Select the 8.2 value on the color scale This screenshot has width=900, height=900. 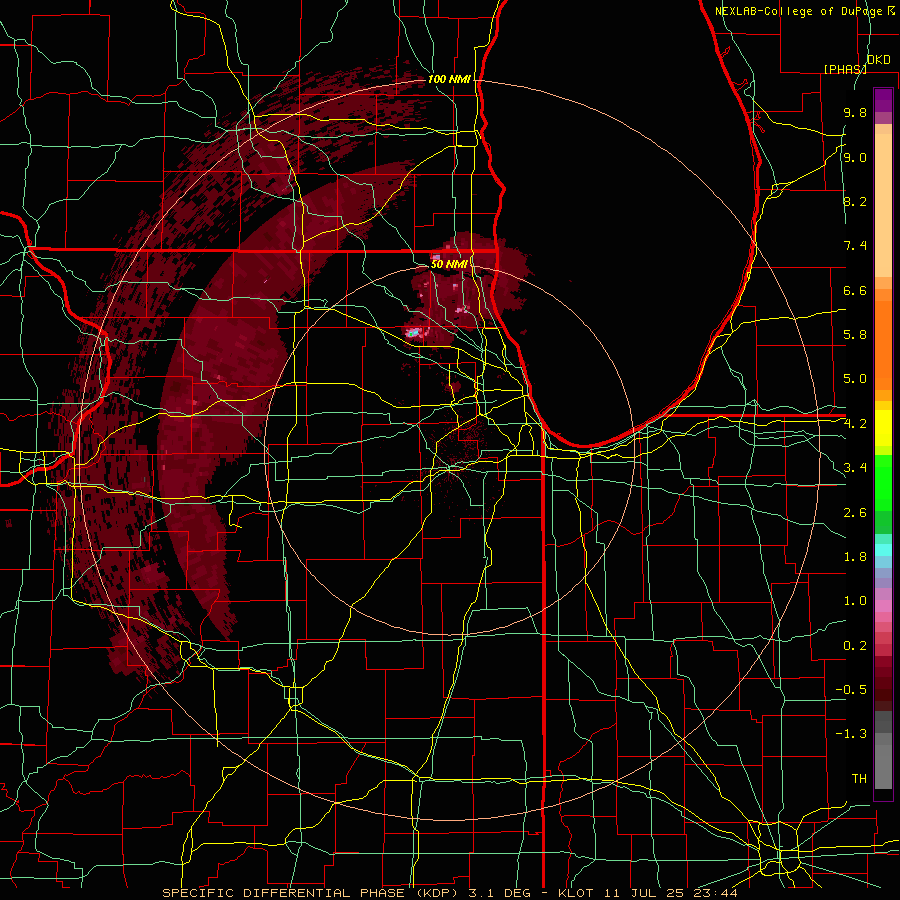pos(855,201)
